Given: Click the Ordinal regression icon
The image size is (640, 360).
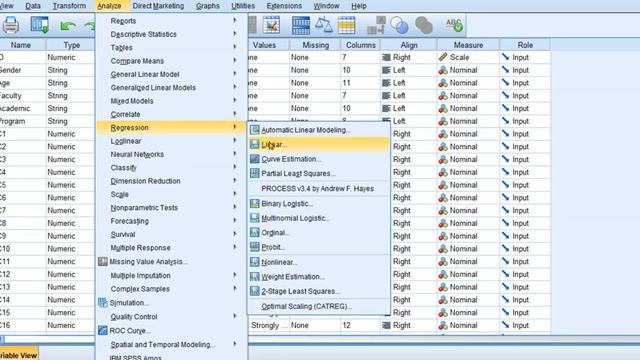Looking at the screenshot, I should click(x=255, y=233).
